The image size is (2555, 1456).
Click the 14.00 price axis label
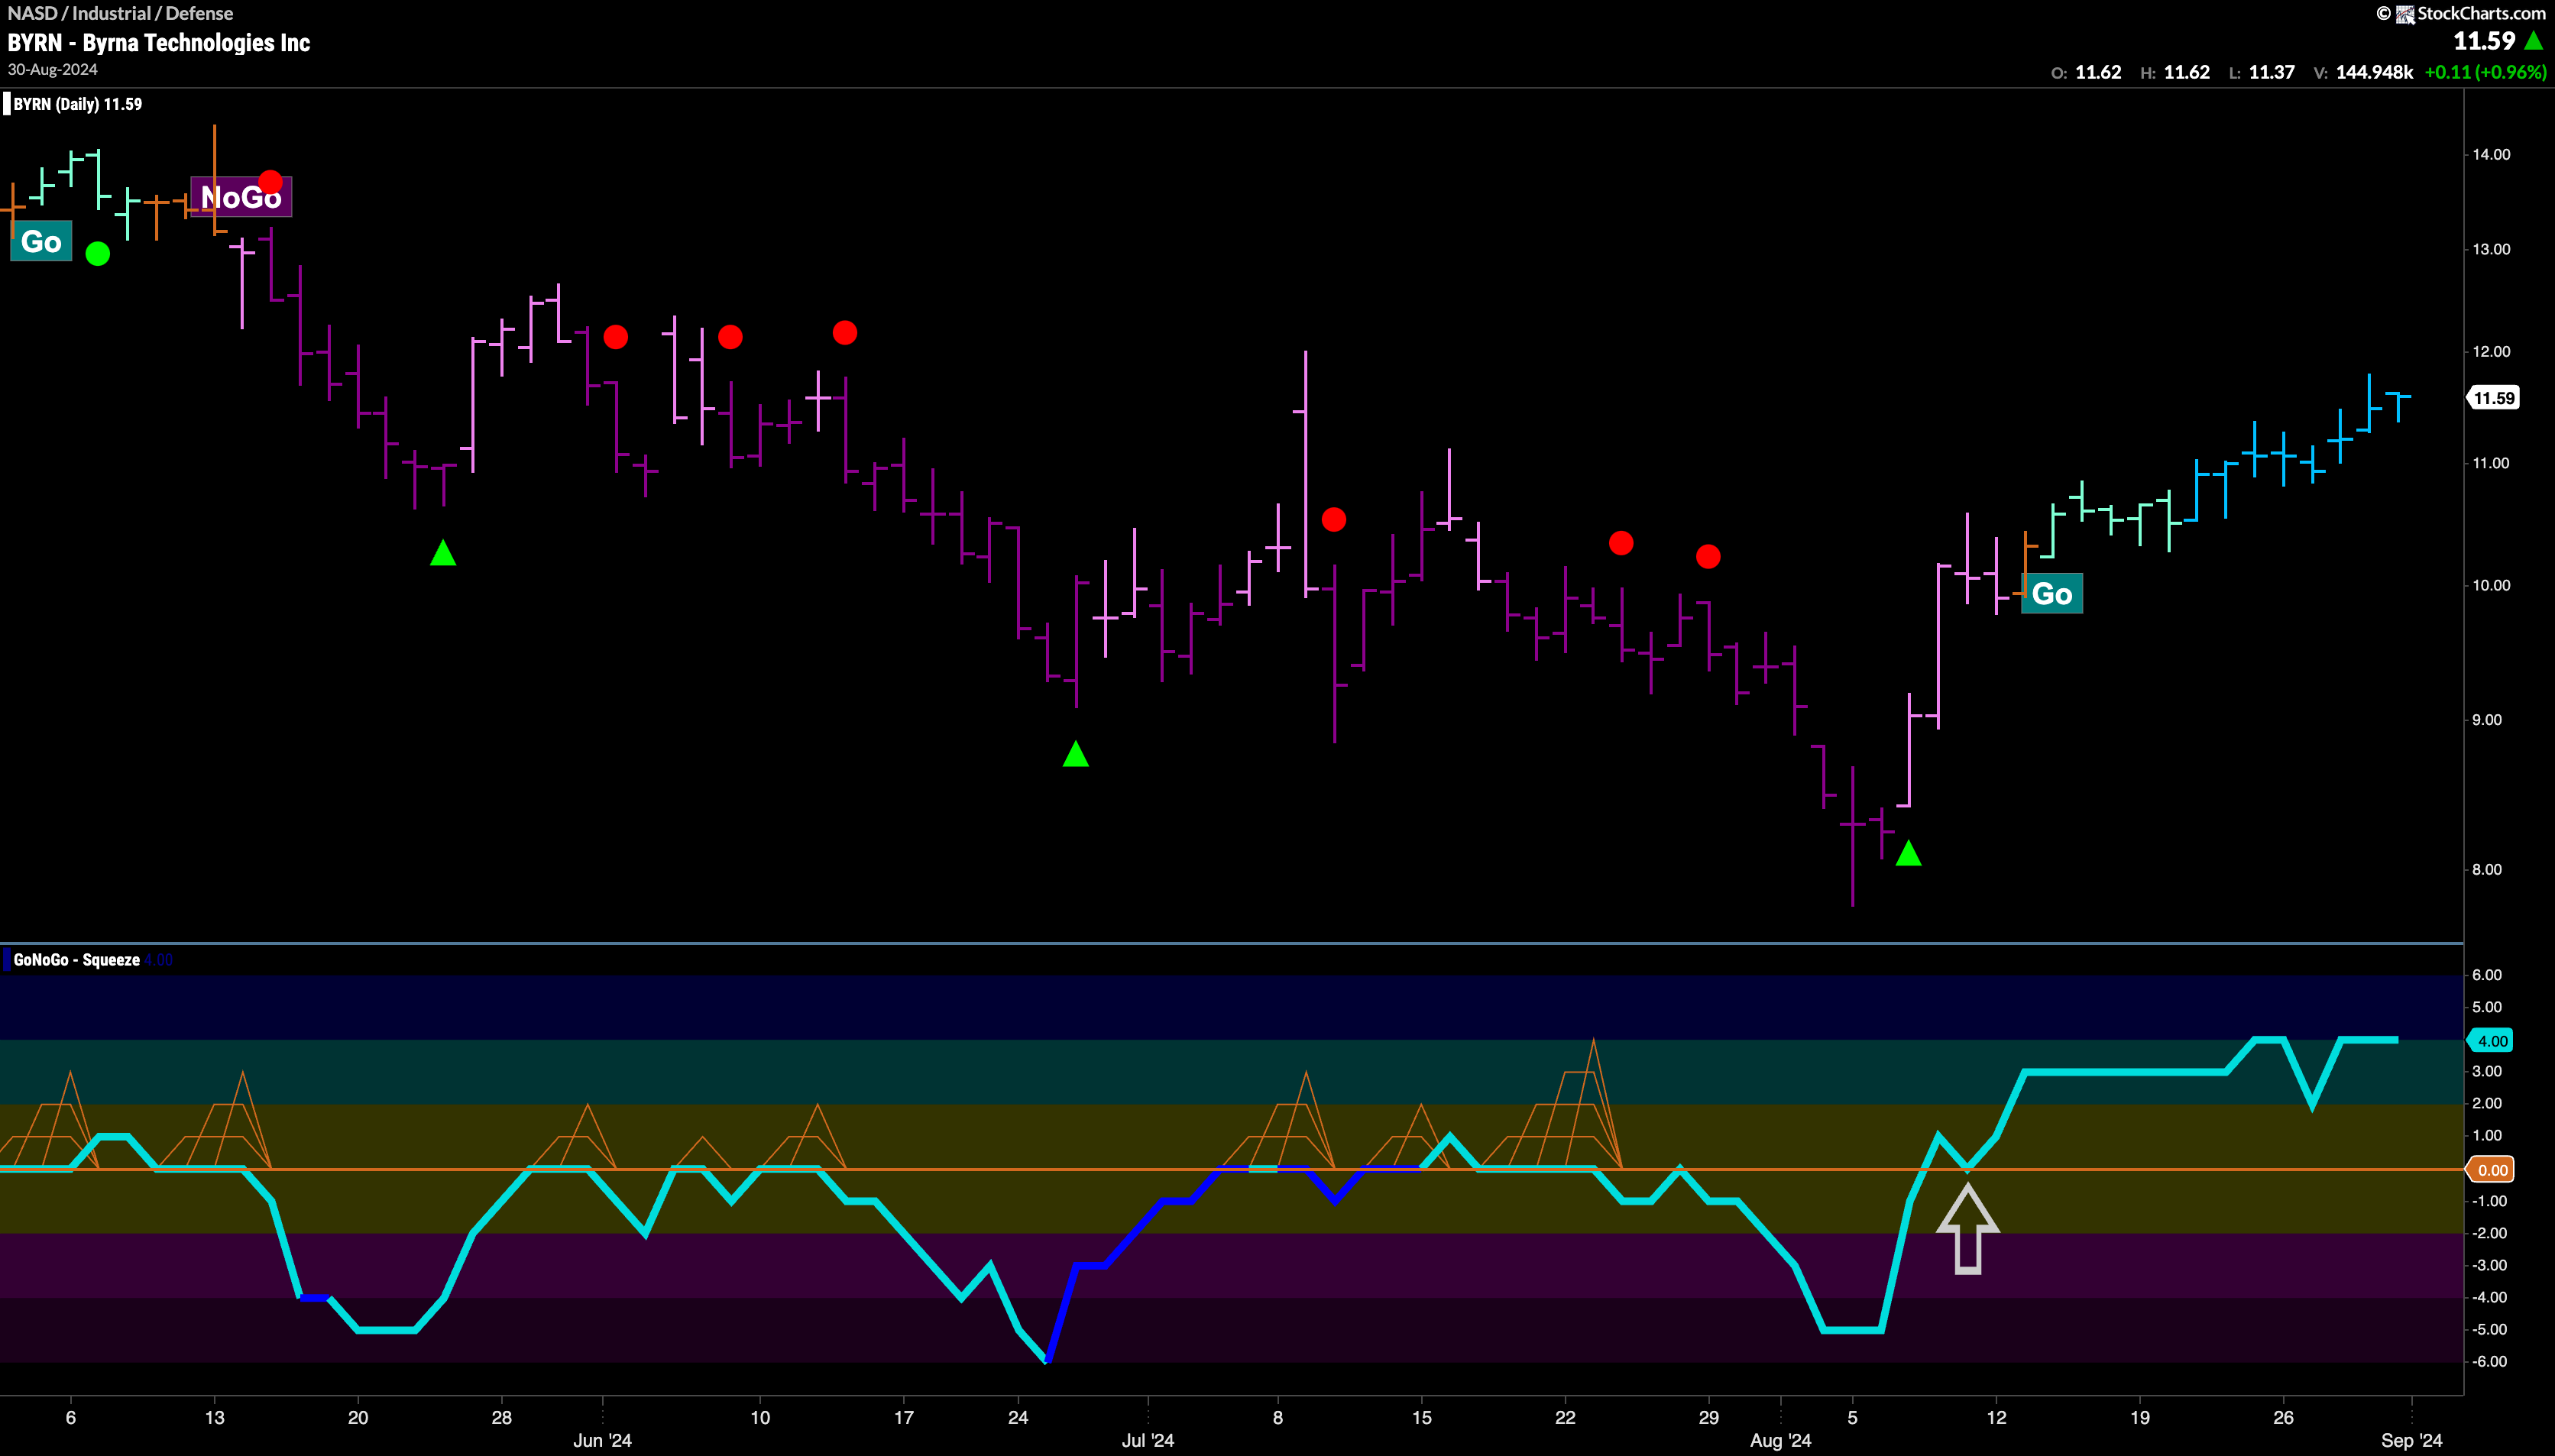pos(2491,154)
